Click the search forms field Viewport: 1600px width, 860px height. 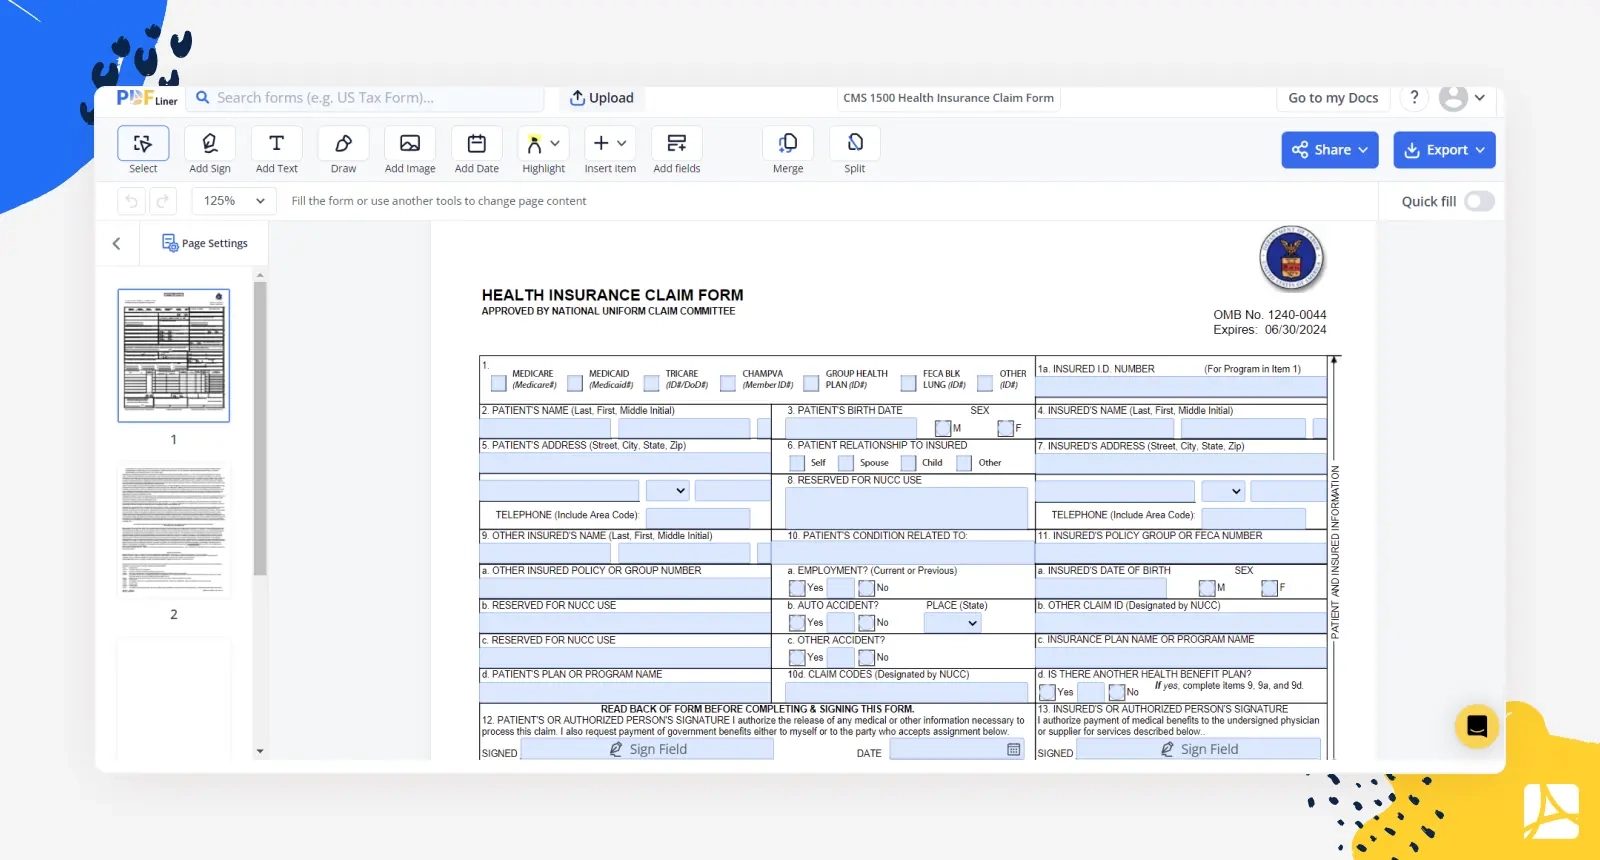[x=365, y=98]
